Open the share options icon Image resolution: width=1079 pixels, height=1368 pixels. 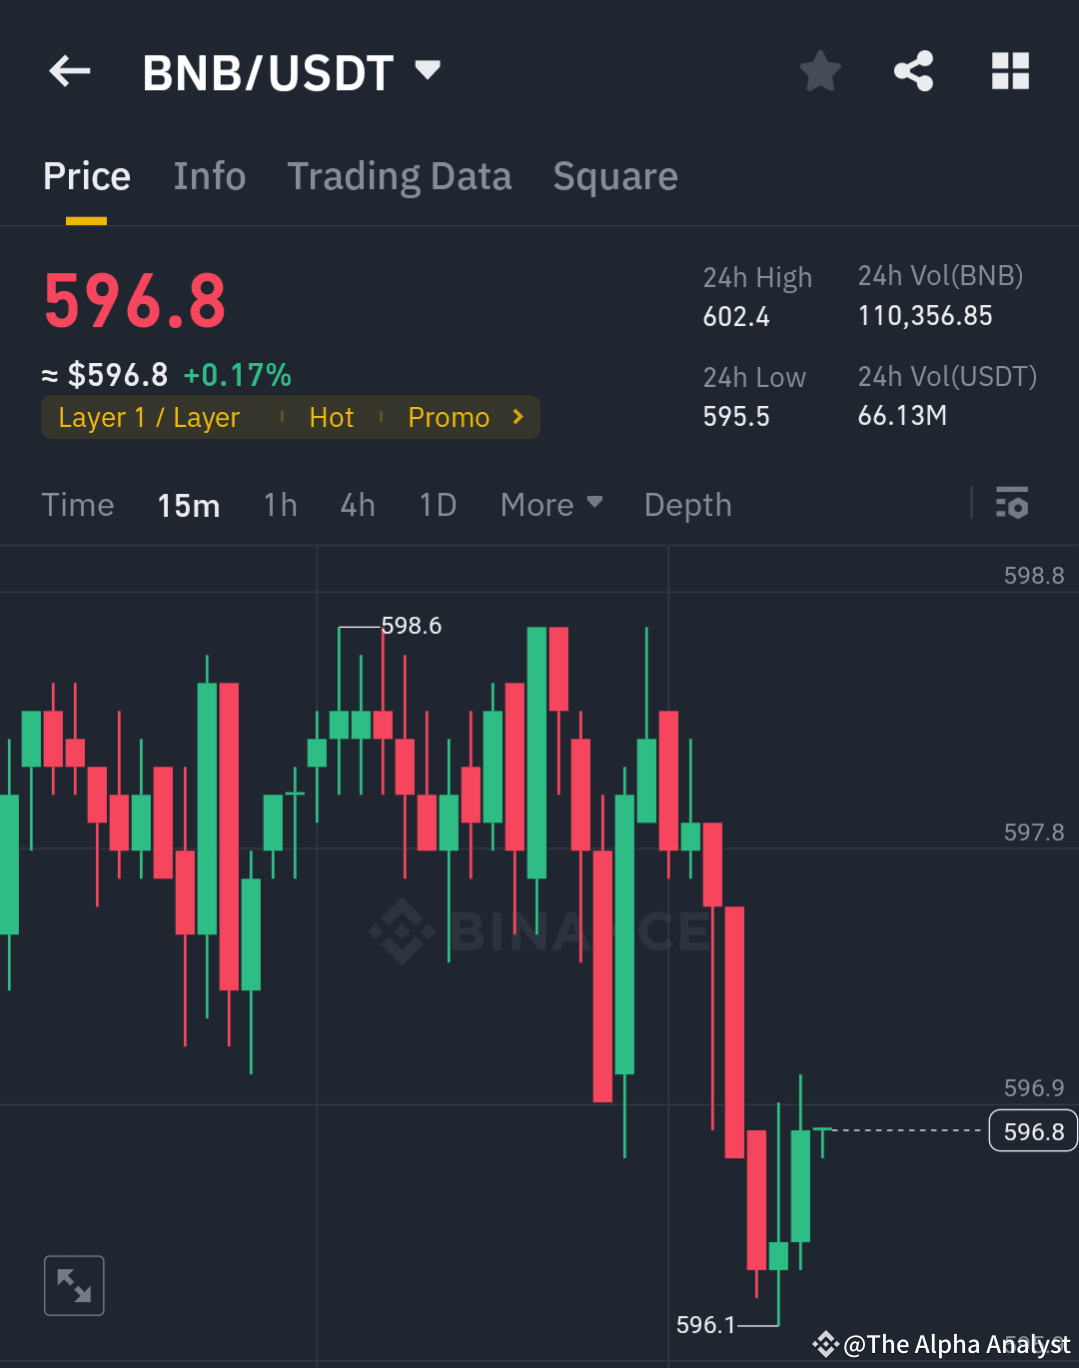coord(913,70)
